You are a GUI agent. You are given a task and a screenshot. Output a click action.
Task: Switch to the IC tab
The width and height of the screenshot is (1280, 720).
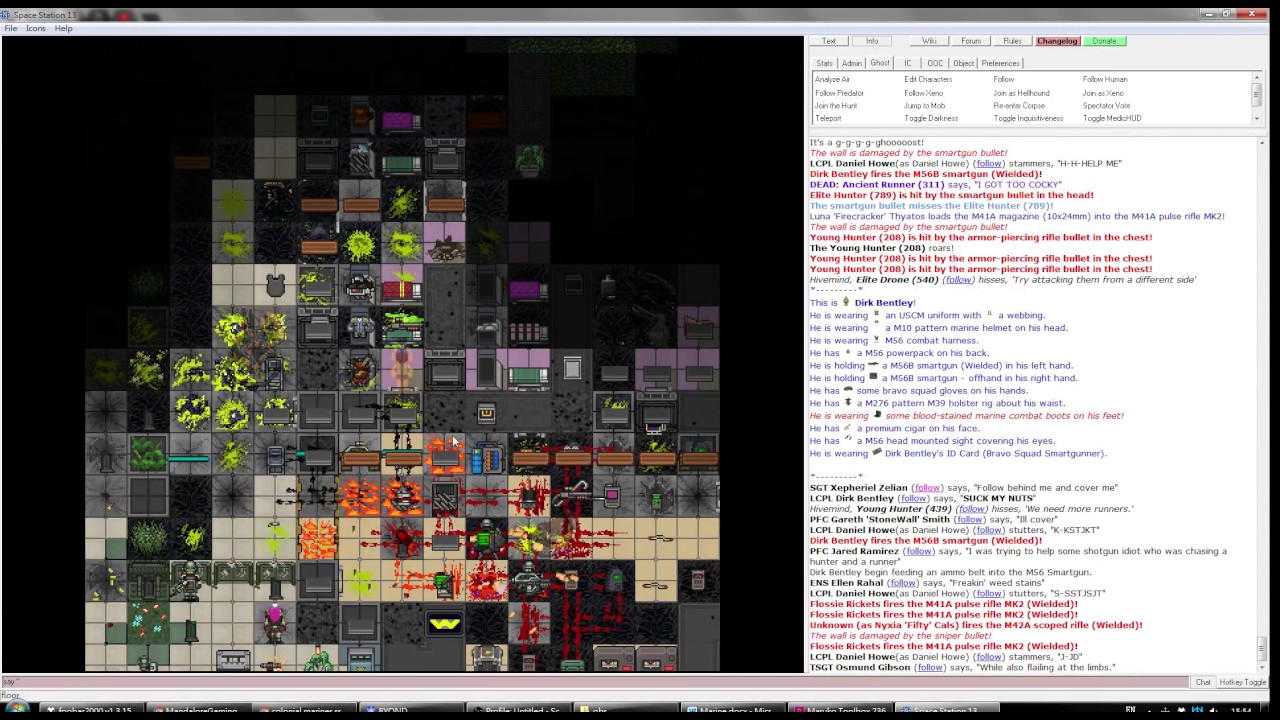click(908, 63)
